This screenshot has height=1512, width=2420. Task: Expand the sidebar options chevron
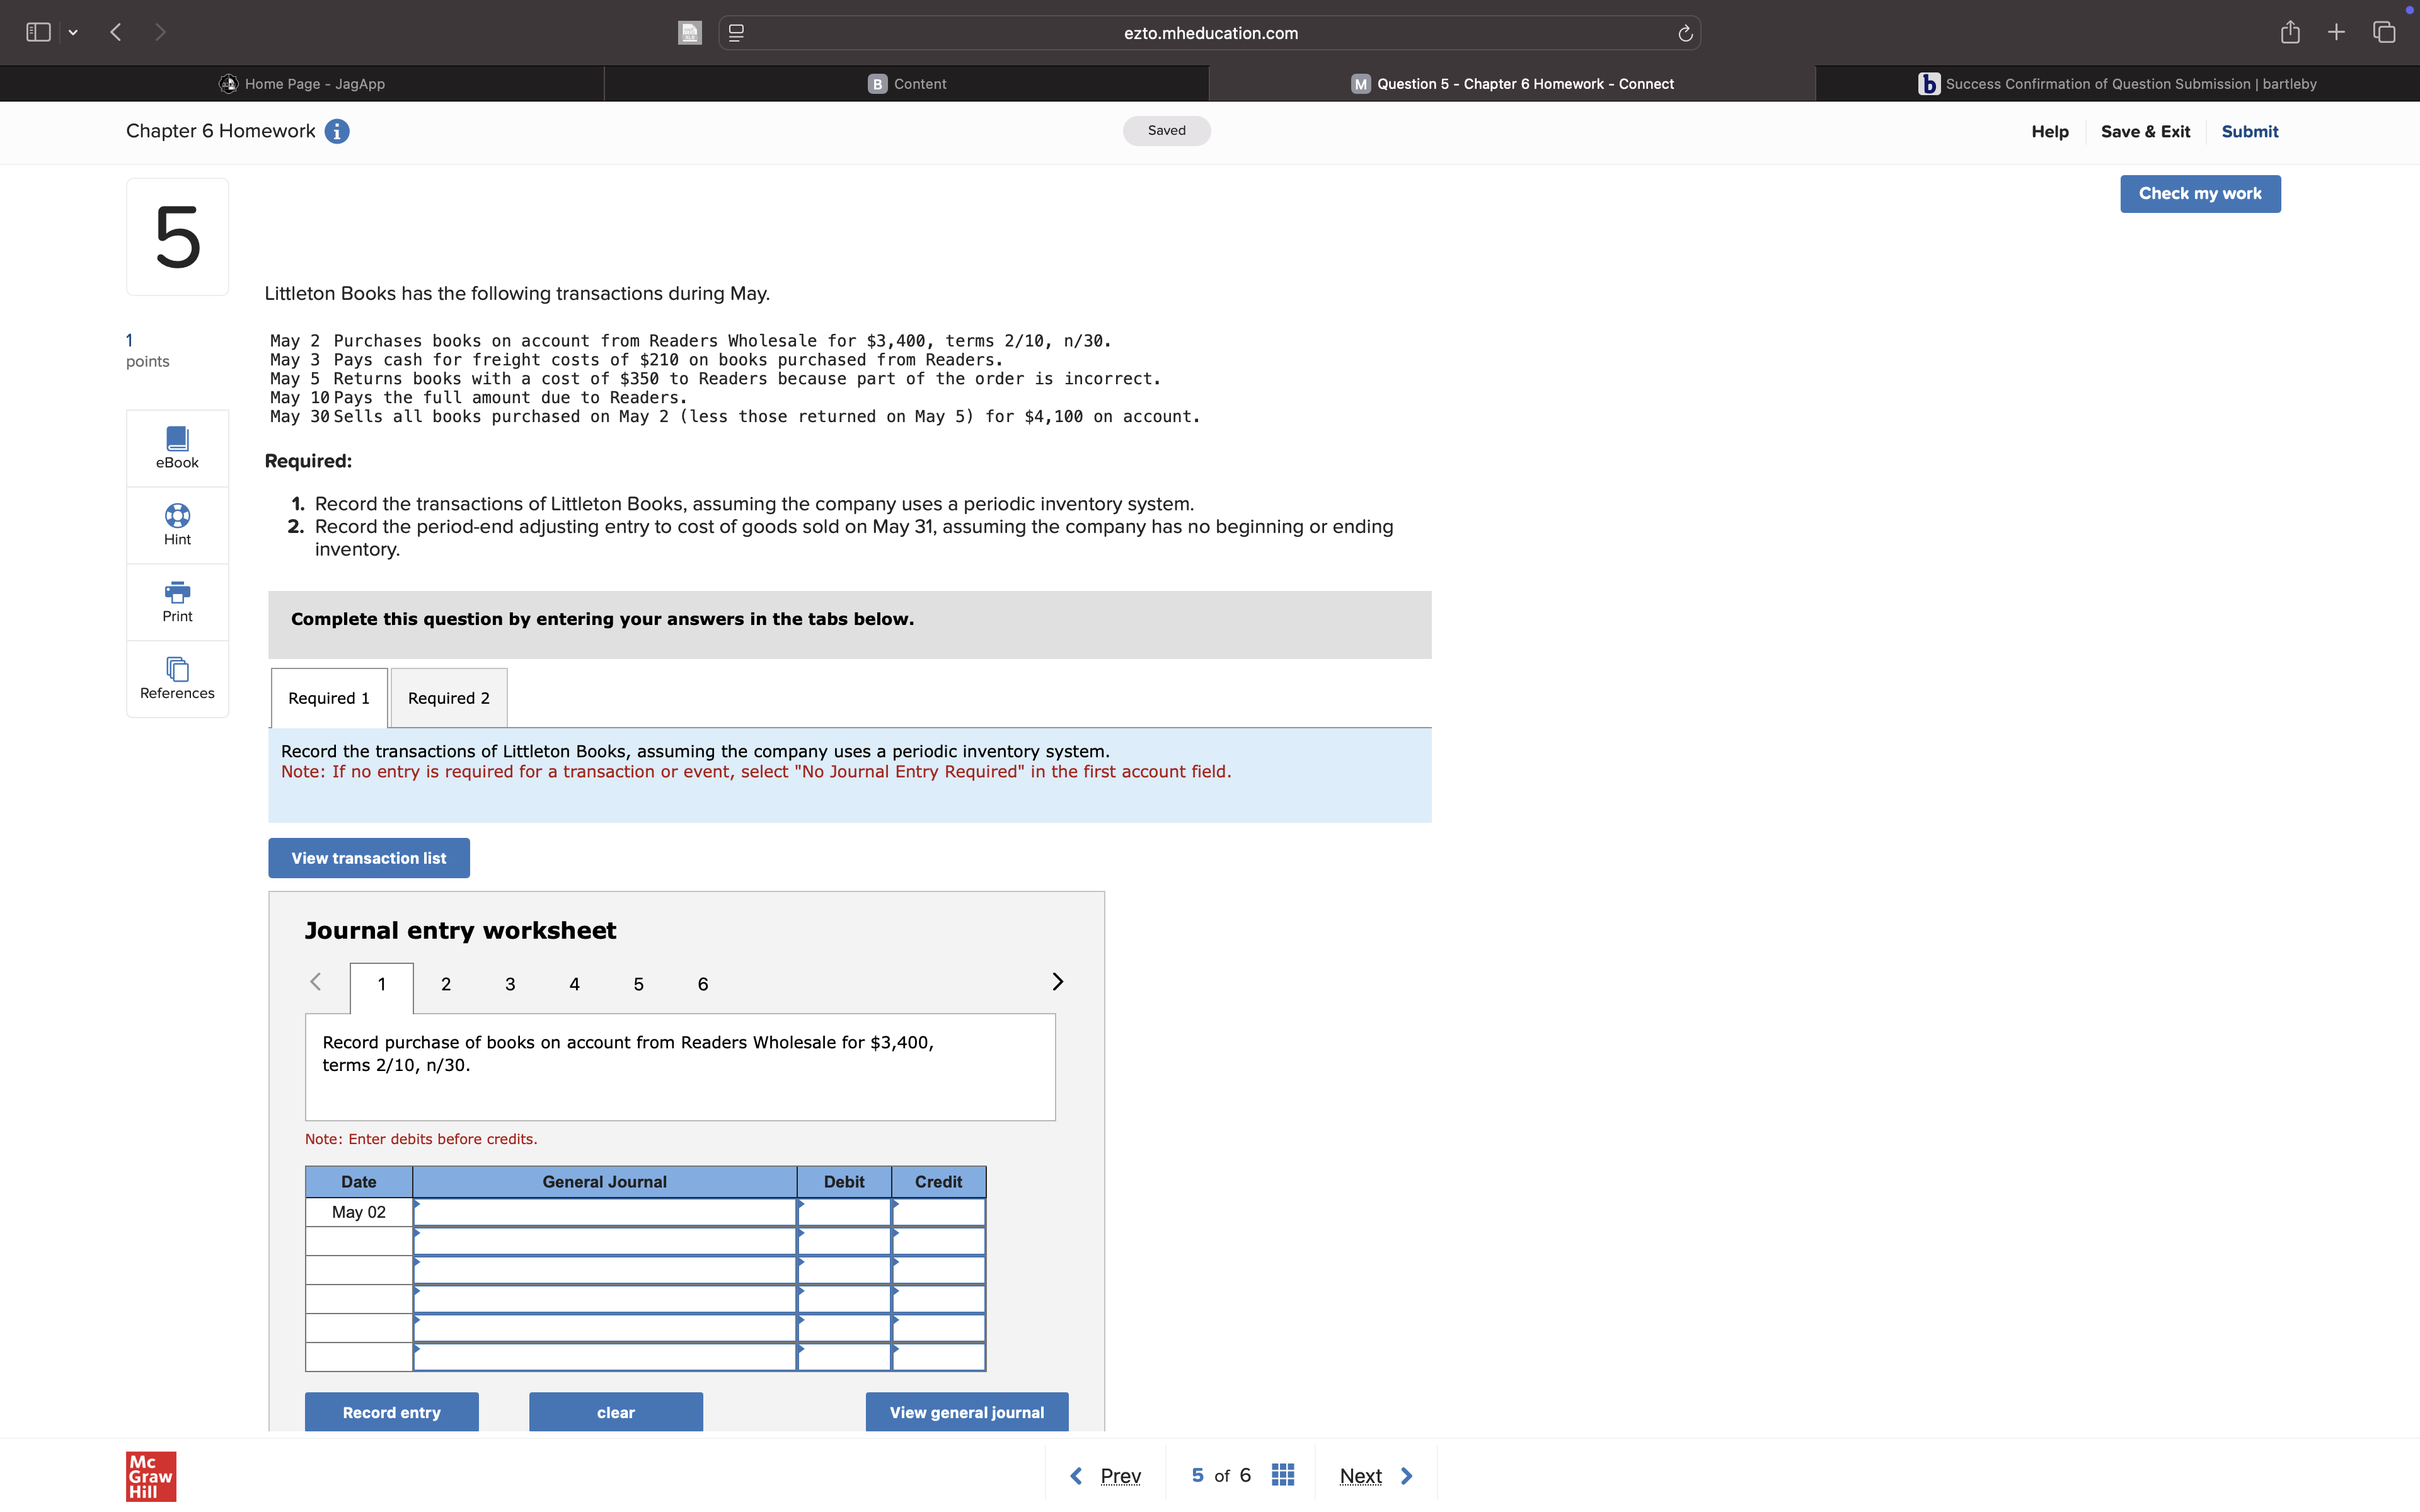[73, 31]
